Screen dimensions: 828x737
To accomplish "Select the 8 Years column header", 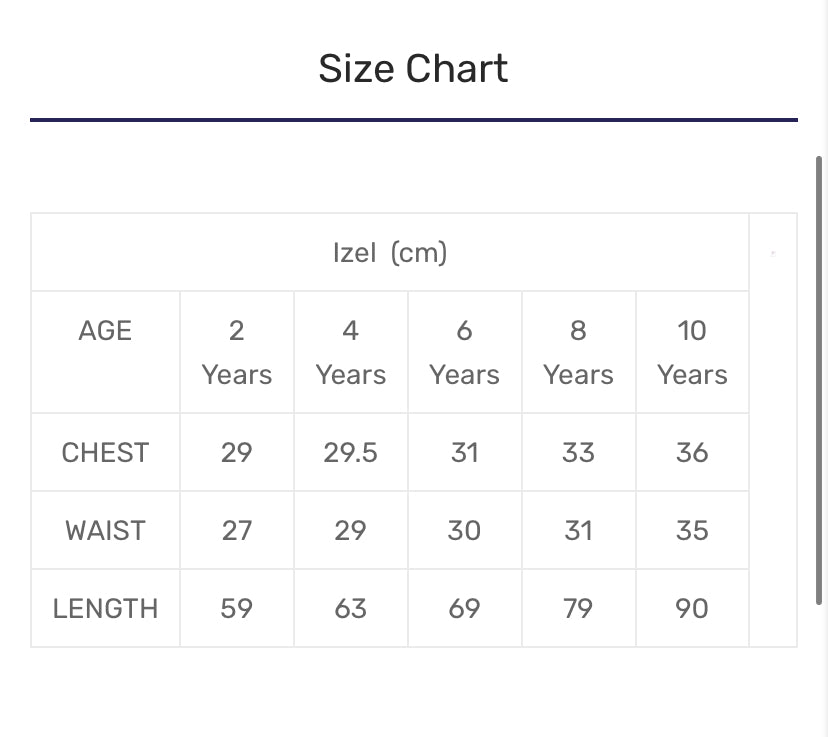I will [x=578, y=352].
